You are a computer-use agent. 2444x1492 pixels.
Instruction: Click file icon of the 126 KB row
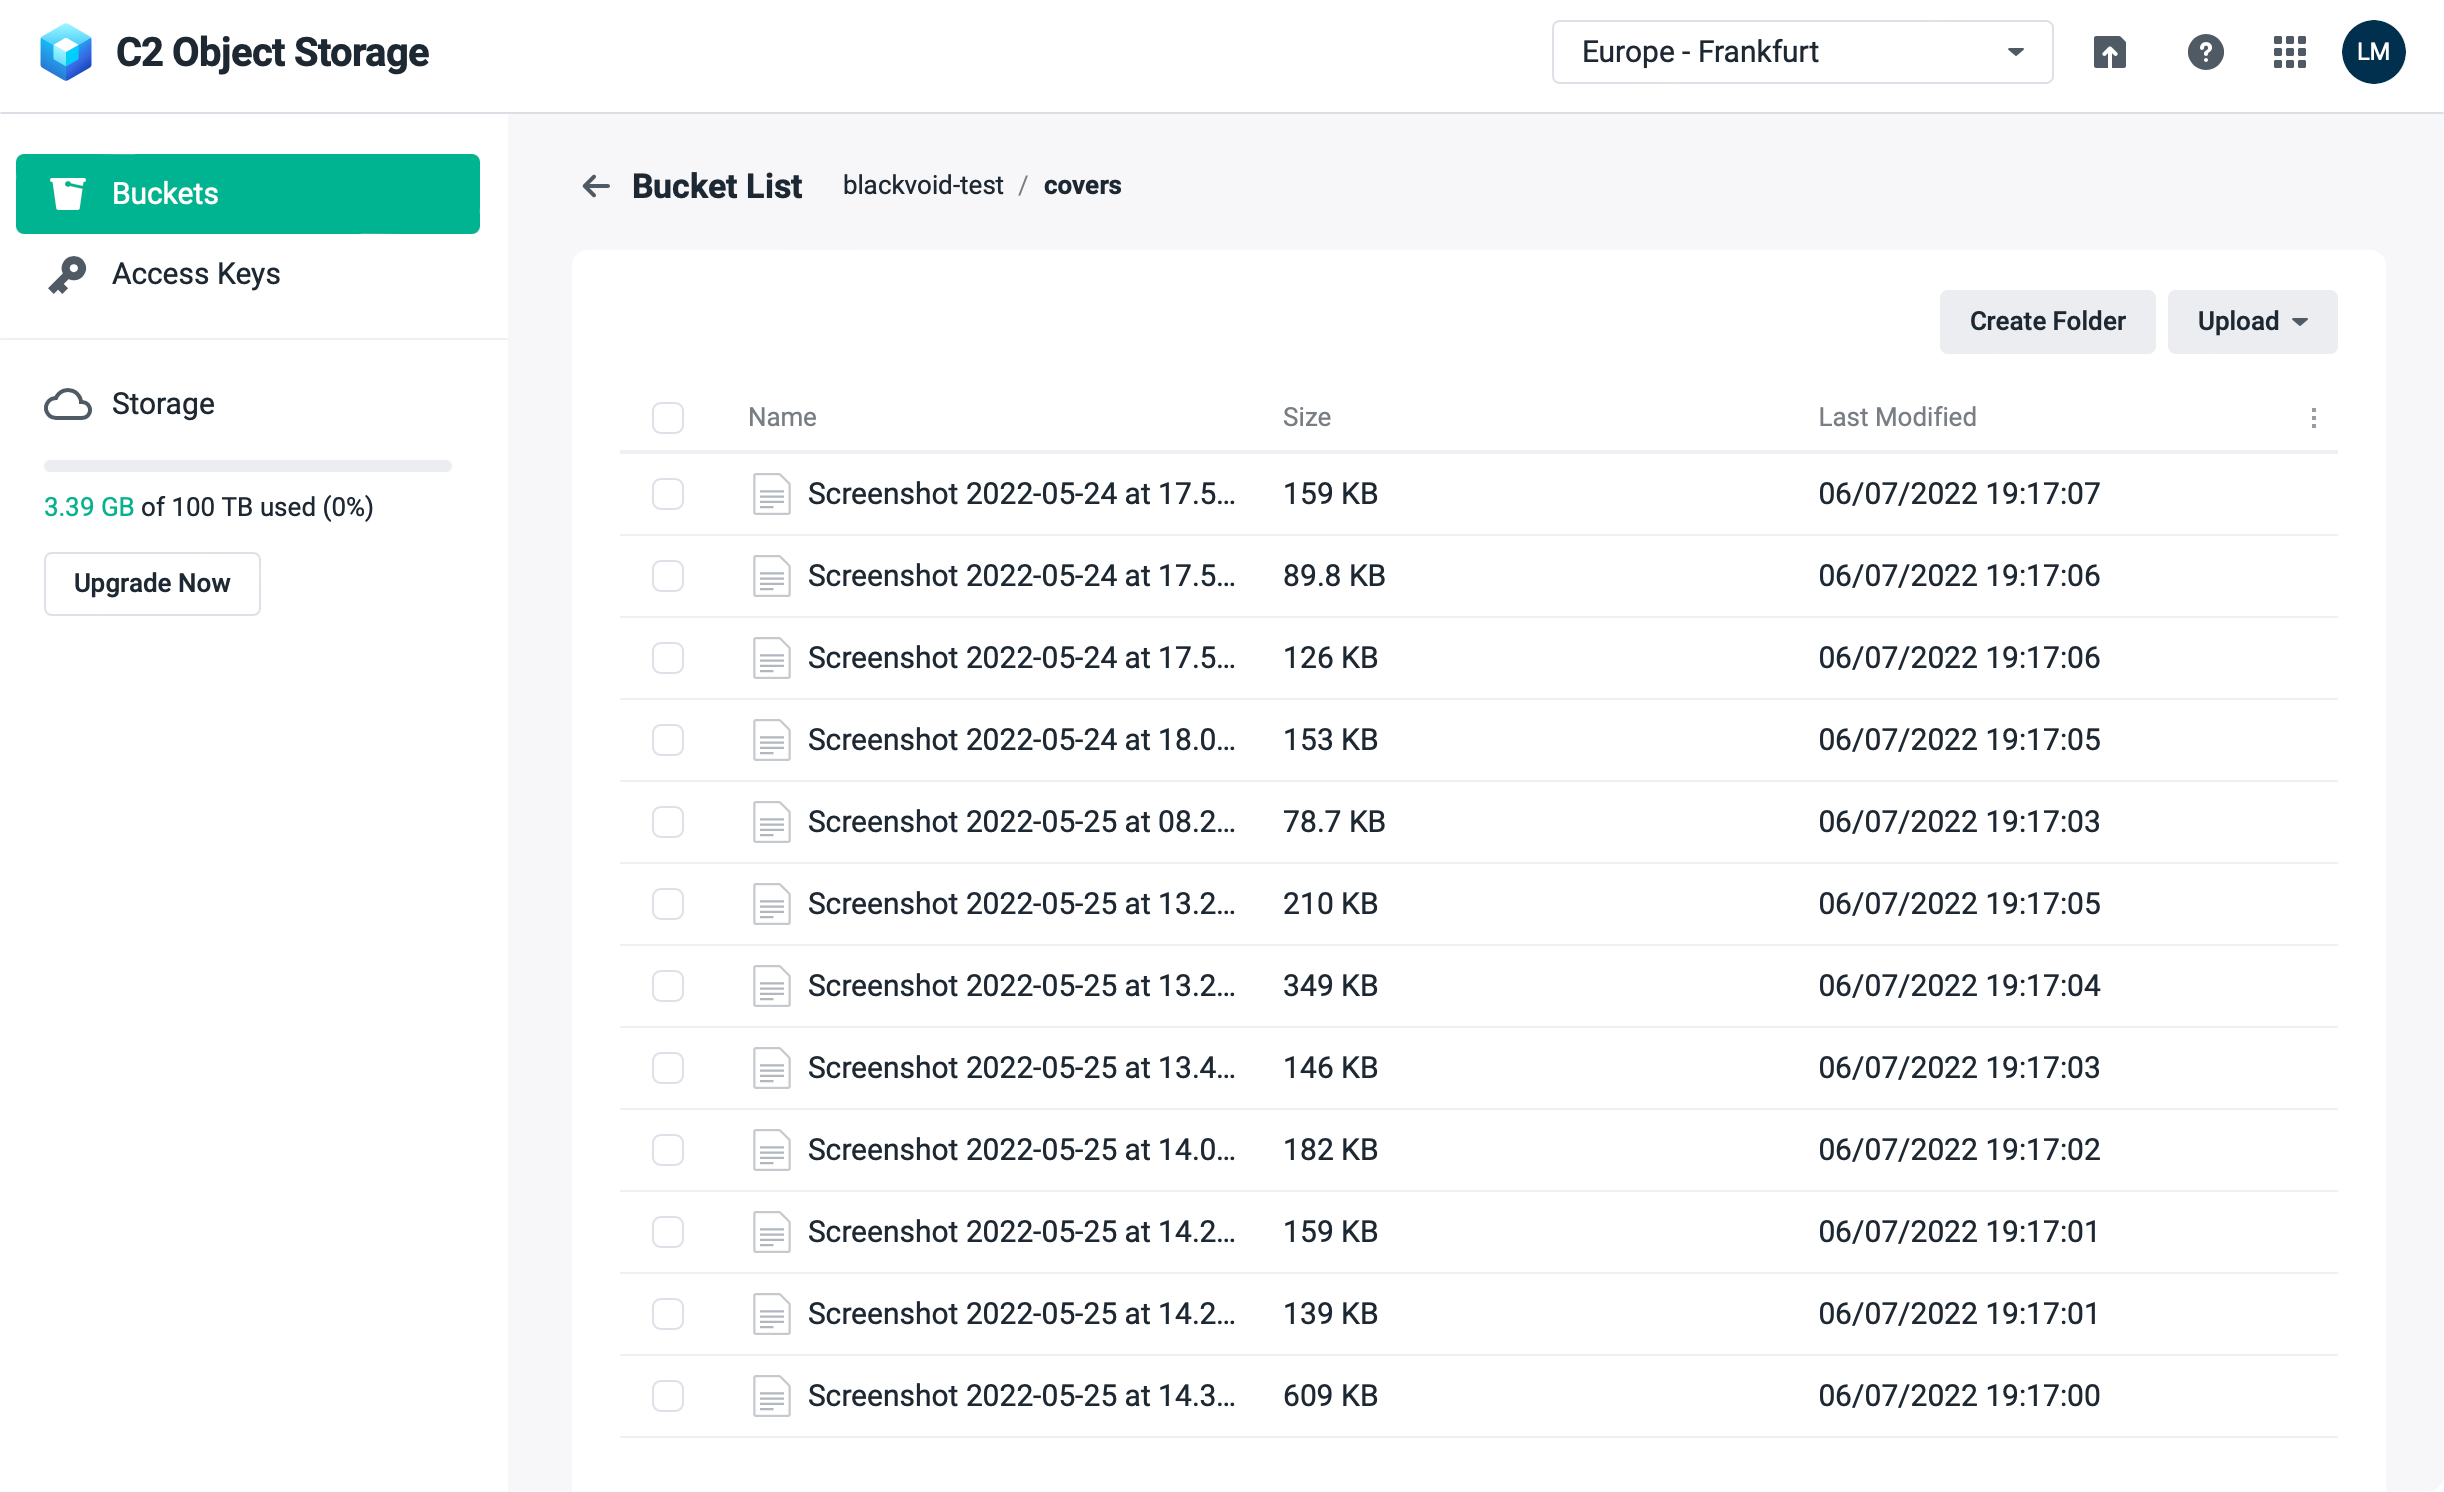click(x=771, y=658)
